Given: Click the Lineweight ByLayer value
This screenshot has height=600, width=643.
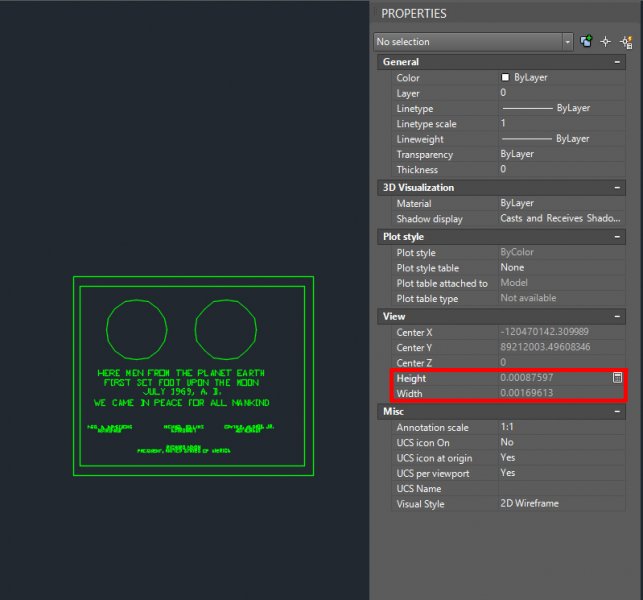Looking at the screenshot, I should click(x=562, y=139).
